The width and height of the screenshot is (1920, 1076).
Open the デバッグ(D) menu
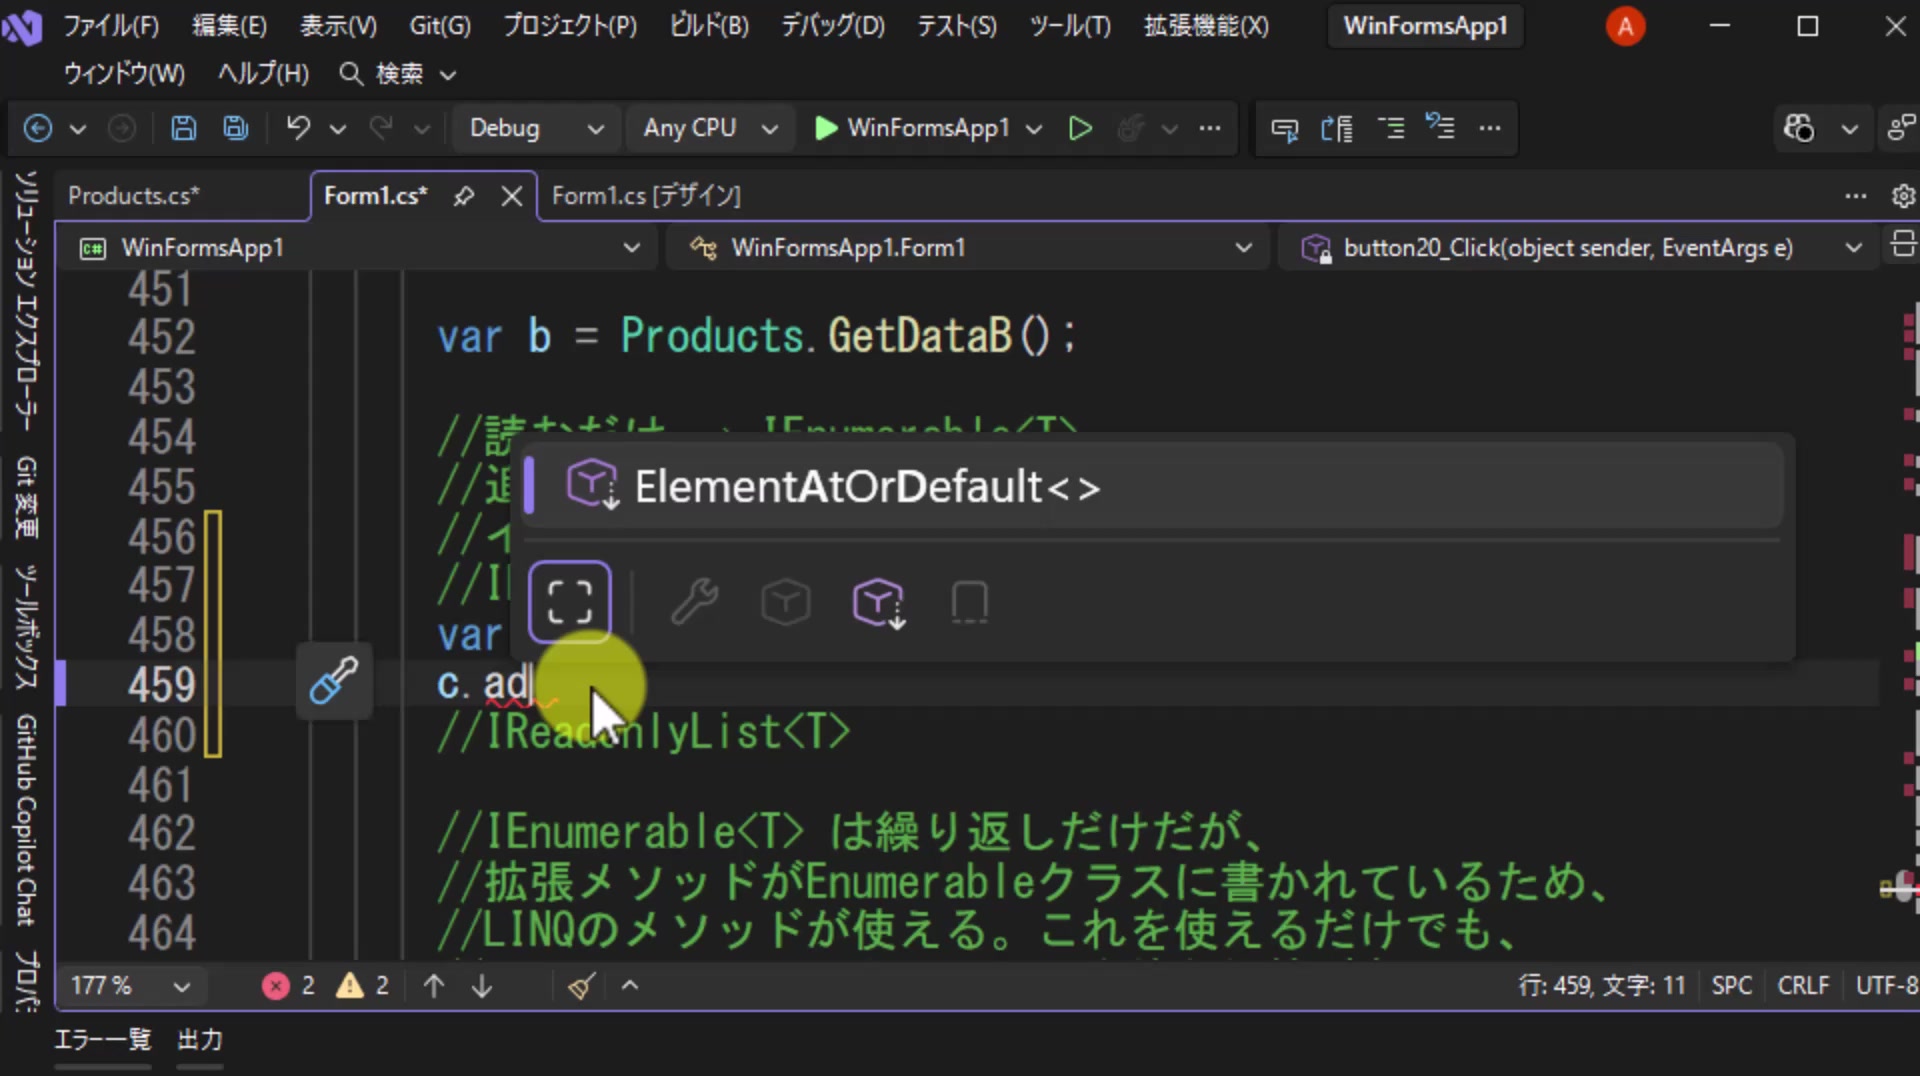tap(833, 26)
